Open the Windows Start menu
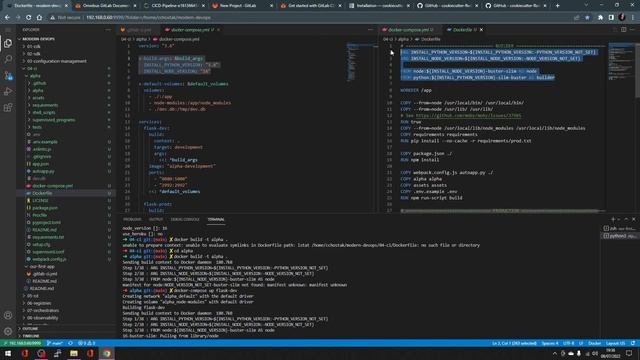 click(x=8, y=353)
